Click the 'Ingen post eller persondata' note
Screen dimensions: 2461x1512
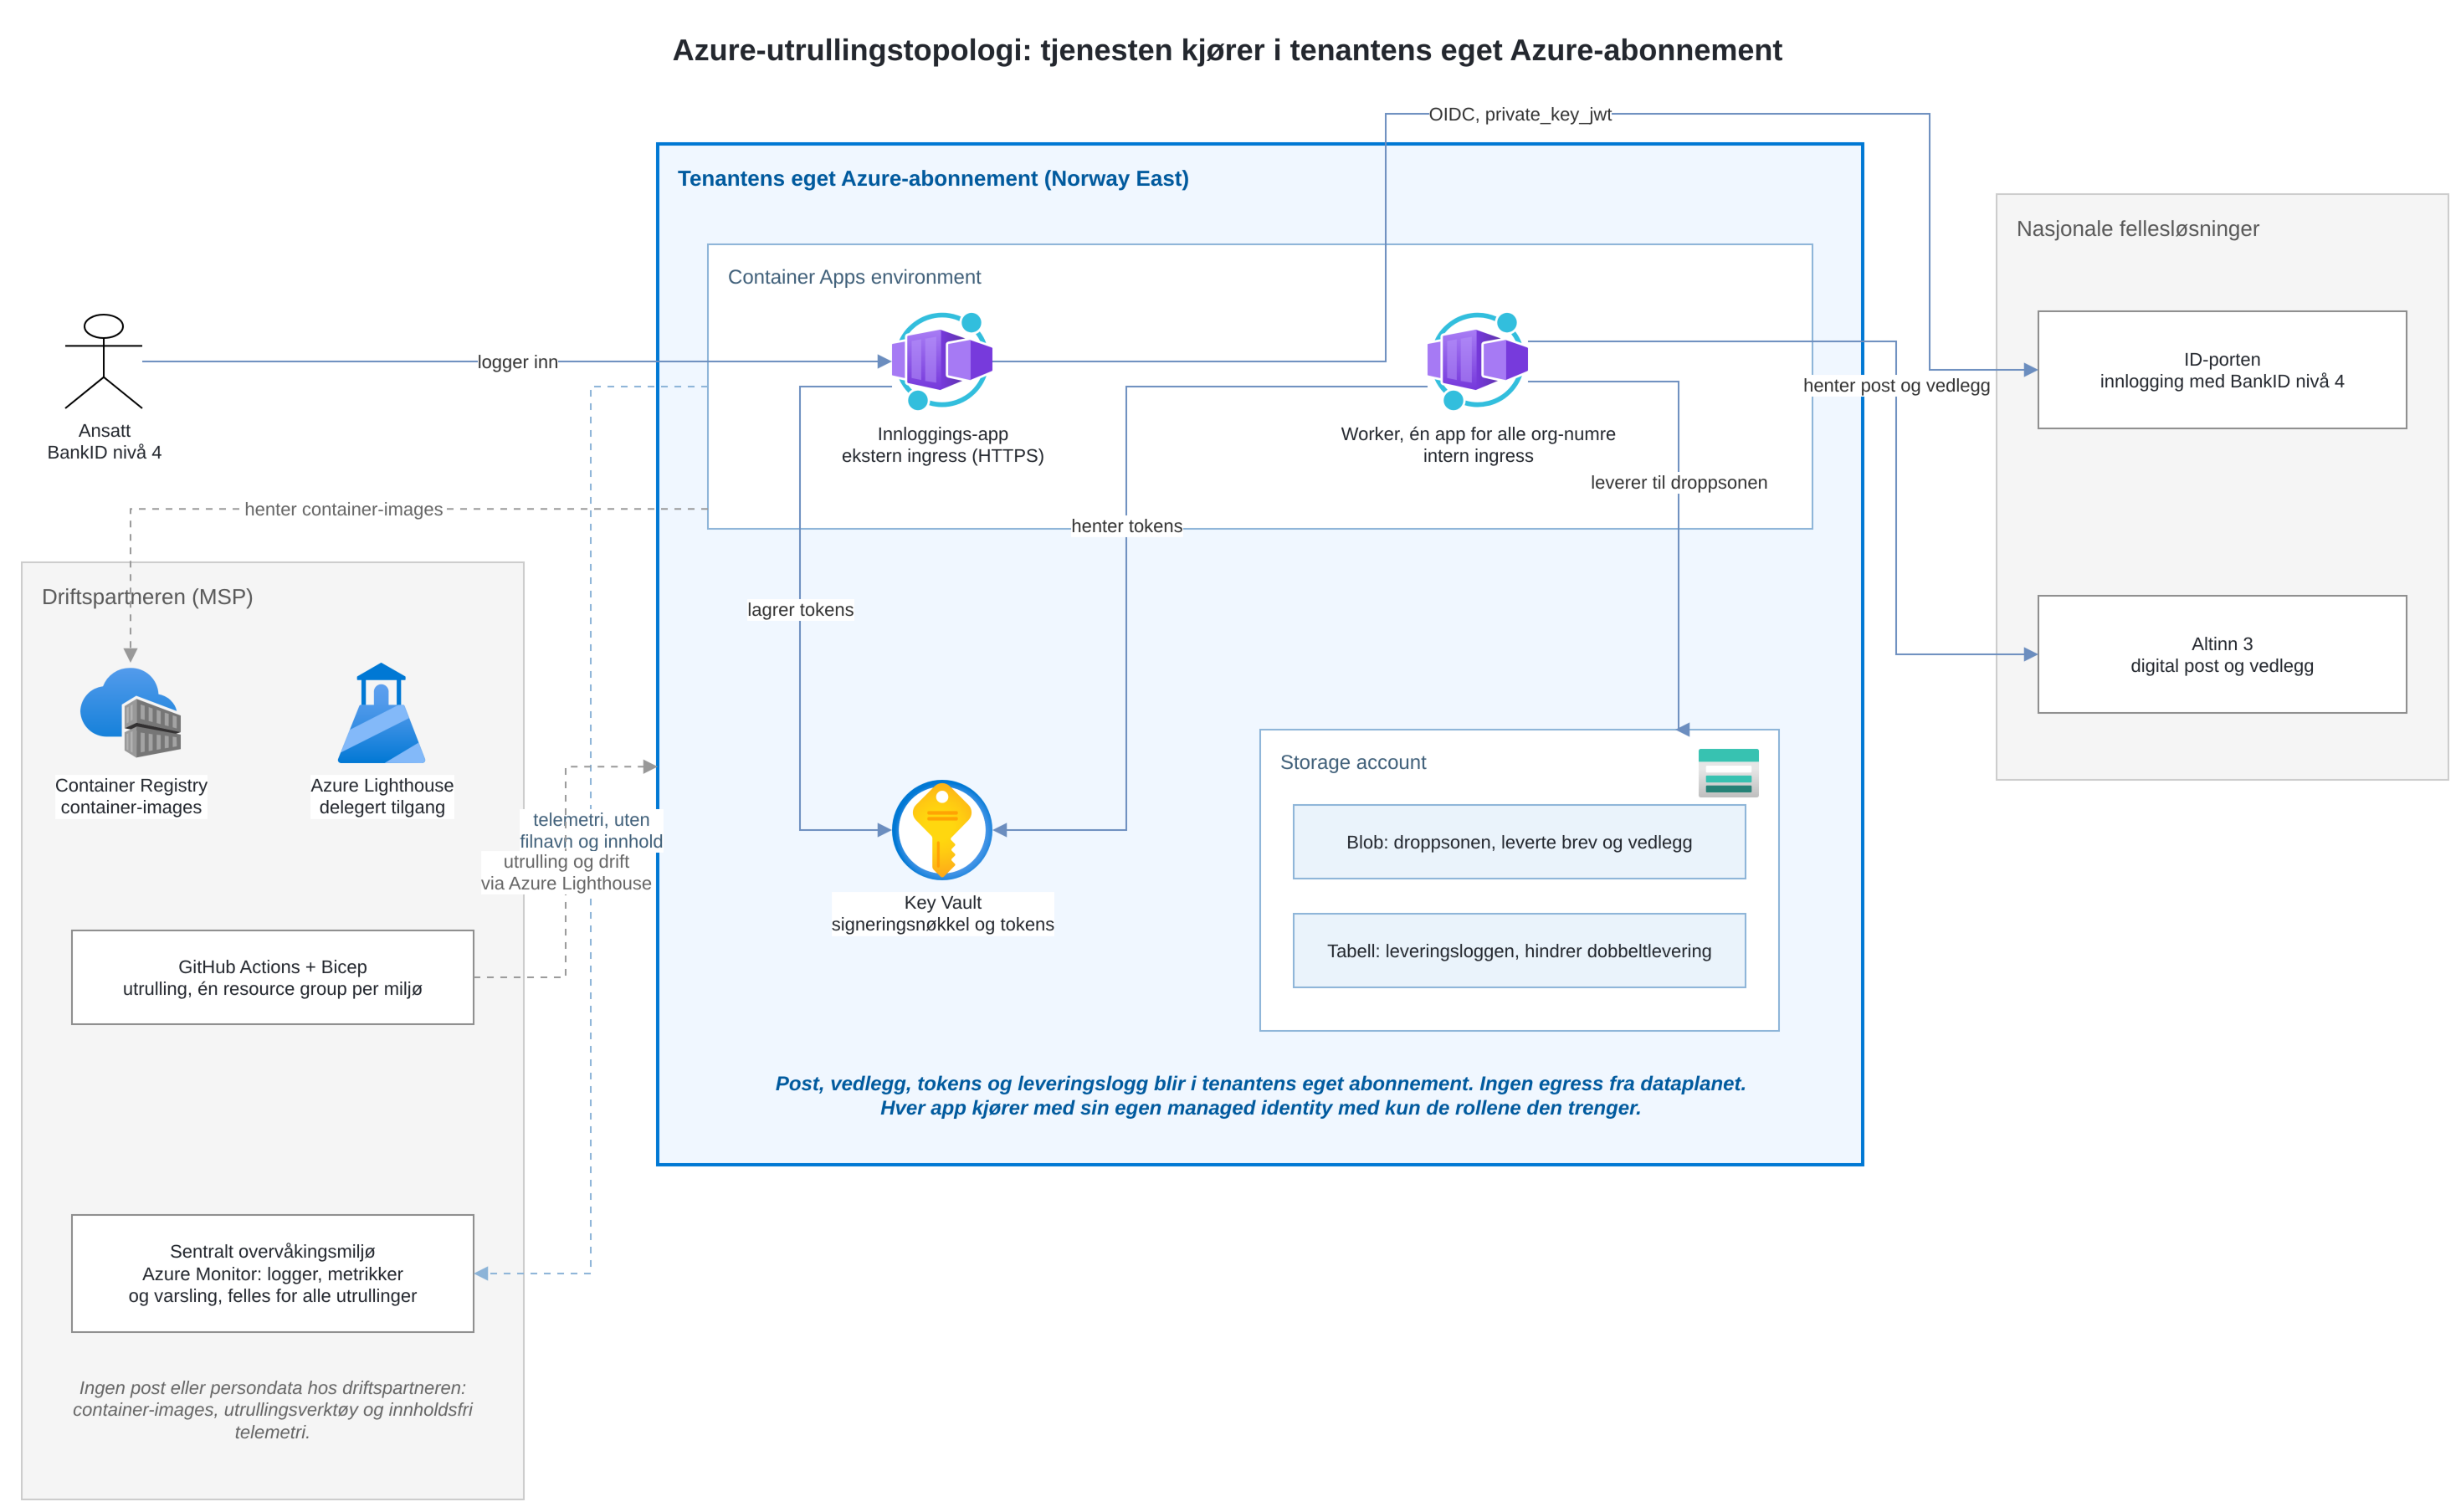(272, 1409)
